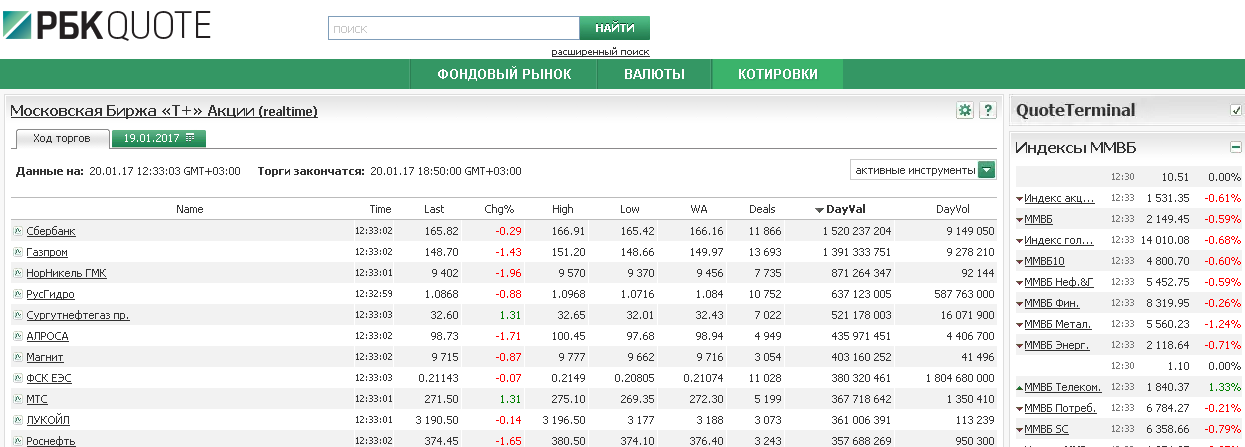1245x447 pixels.
Task: Click chart icon next to Сургутнефтегаз пр.
Action: (17, 315)
